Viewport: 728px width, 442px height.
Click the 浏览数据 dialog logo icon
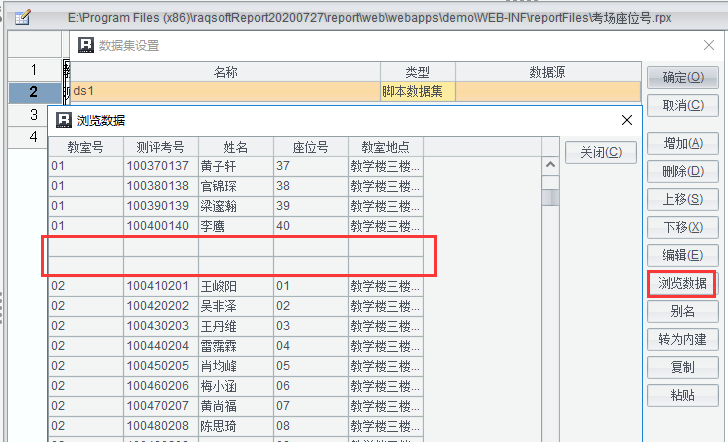tap(64, 120)
